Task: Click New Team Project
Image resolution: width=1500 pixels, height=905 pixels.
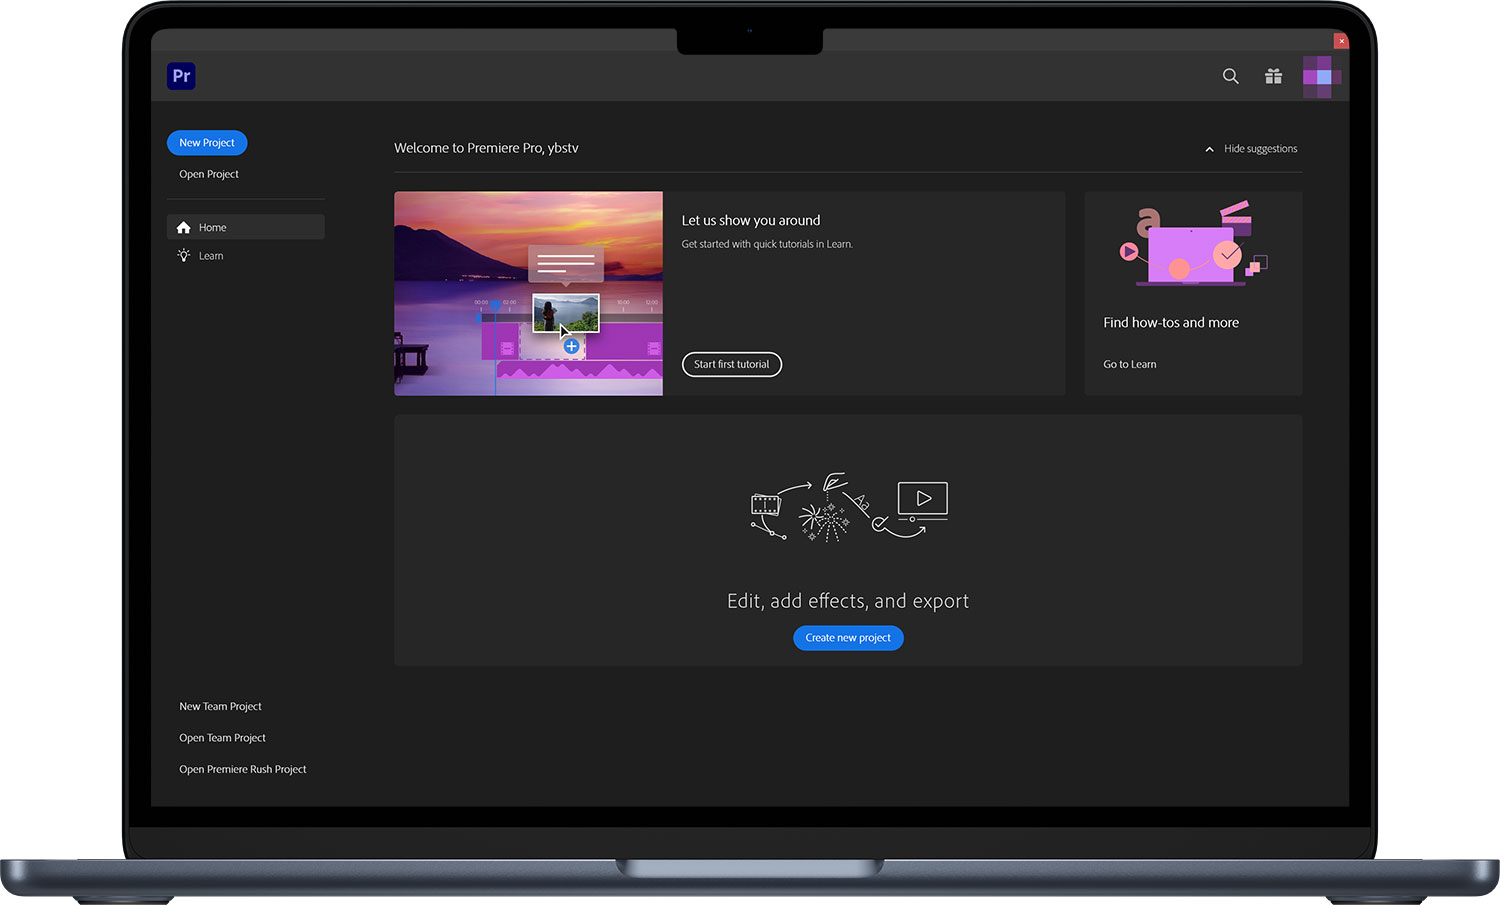Action: click(x=220, y=706)
